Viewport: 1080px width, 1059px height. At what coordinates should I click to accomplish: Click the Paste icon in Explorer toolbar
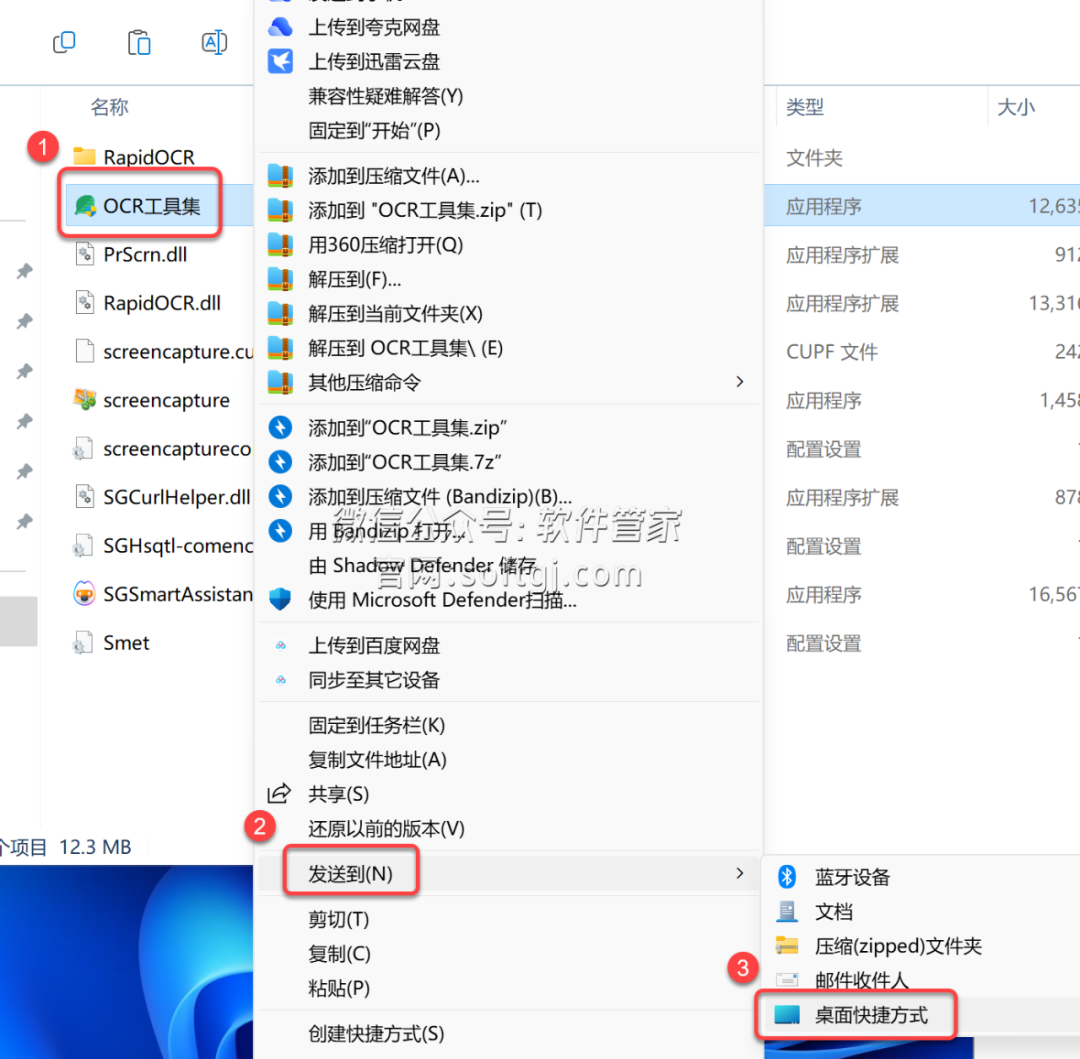coord(139,42)
